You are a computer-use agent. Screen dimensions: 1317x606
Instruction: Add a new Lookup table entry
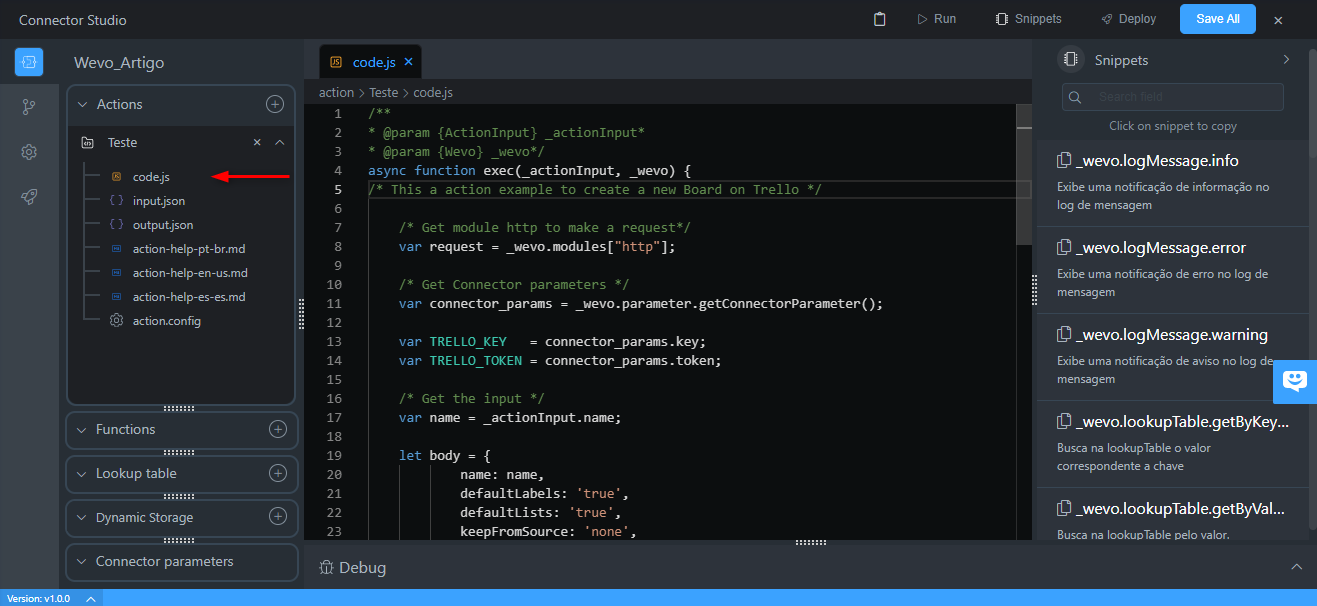(x=278, y=473)
